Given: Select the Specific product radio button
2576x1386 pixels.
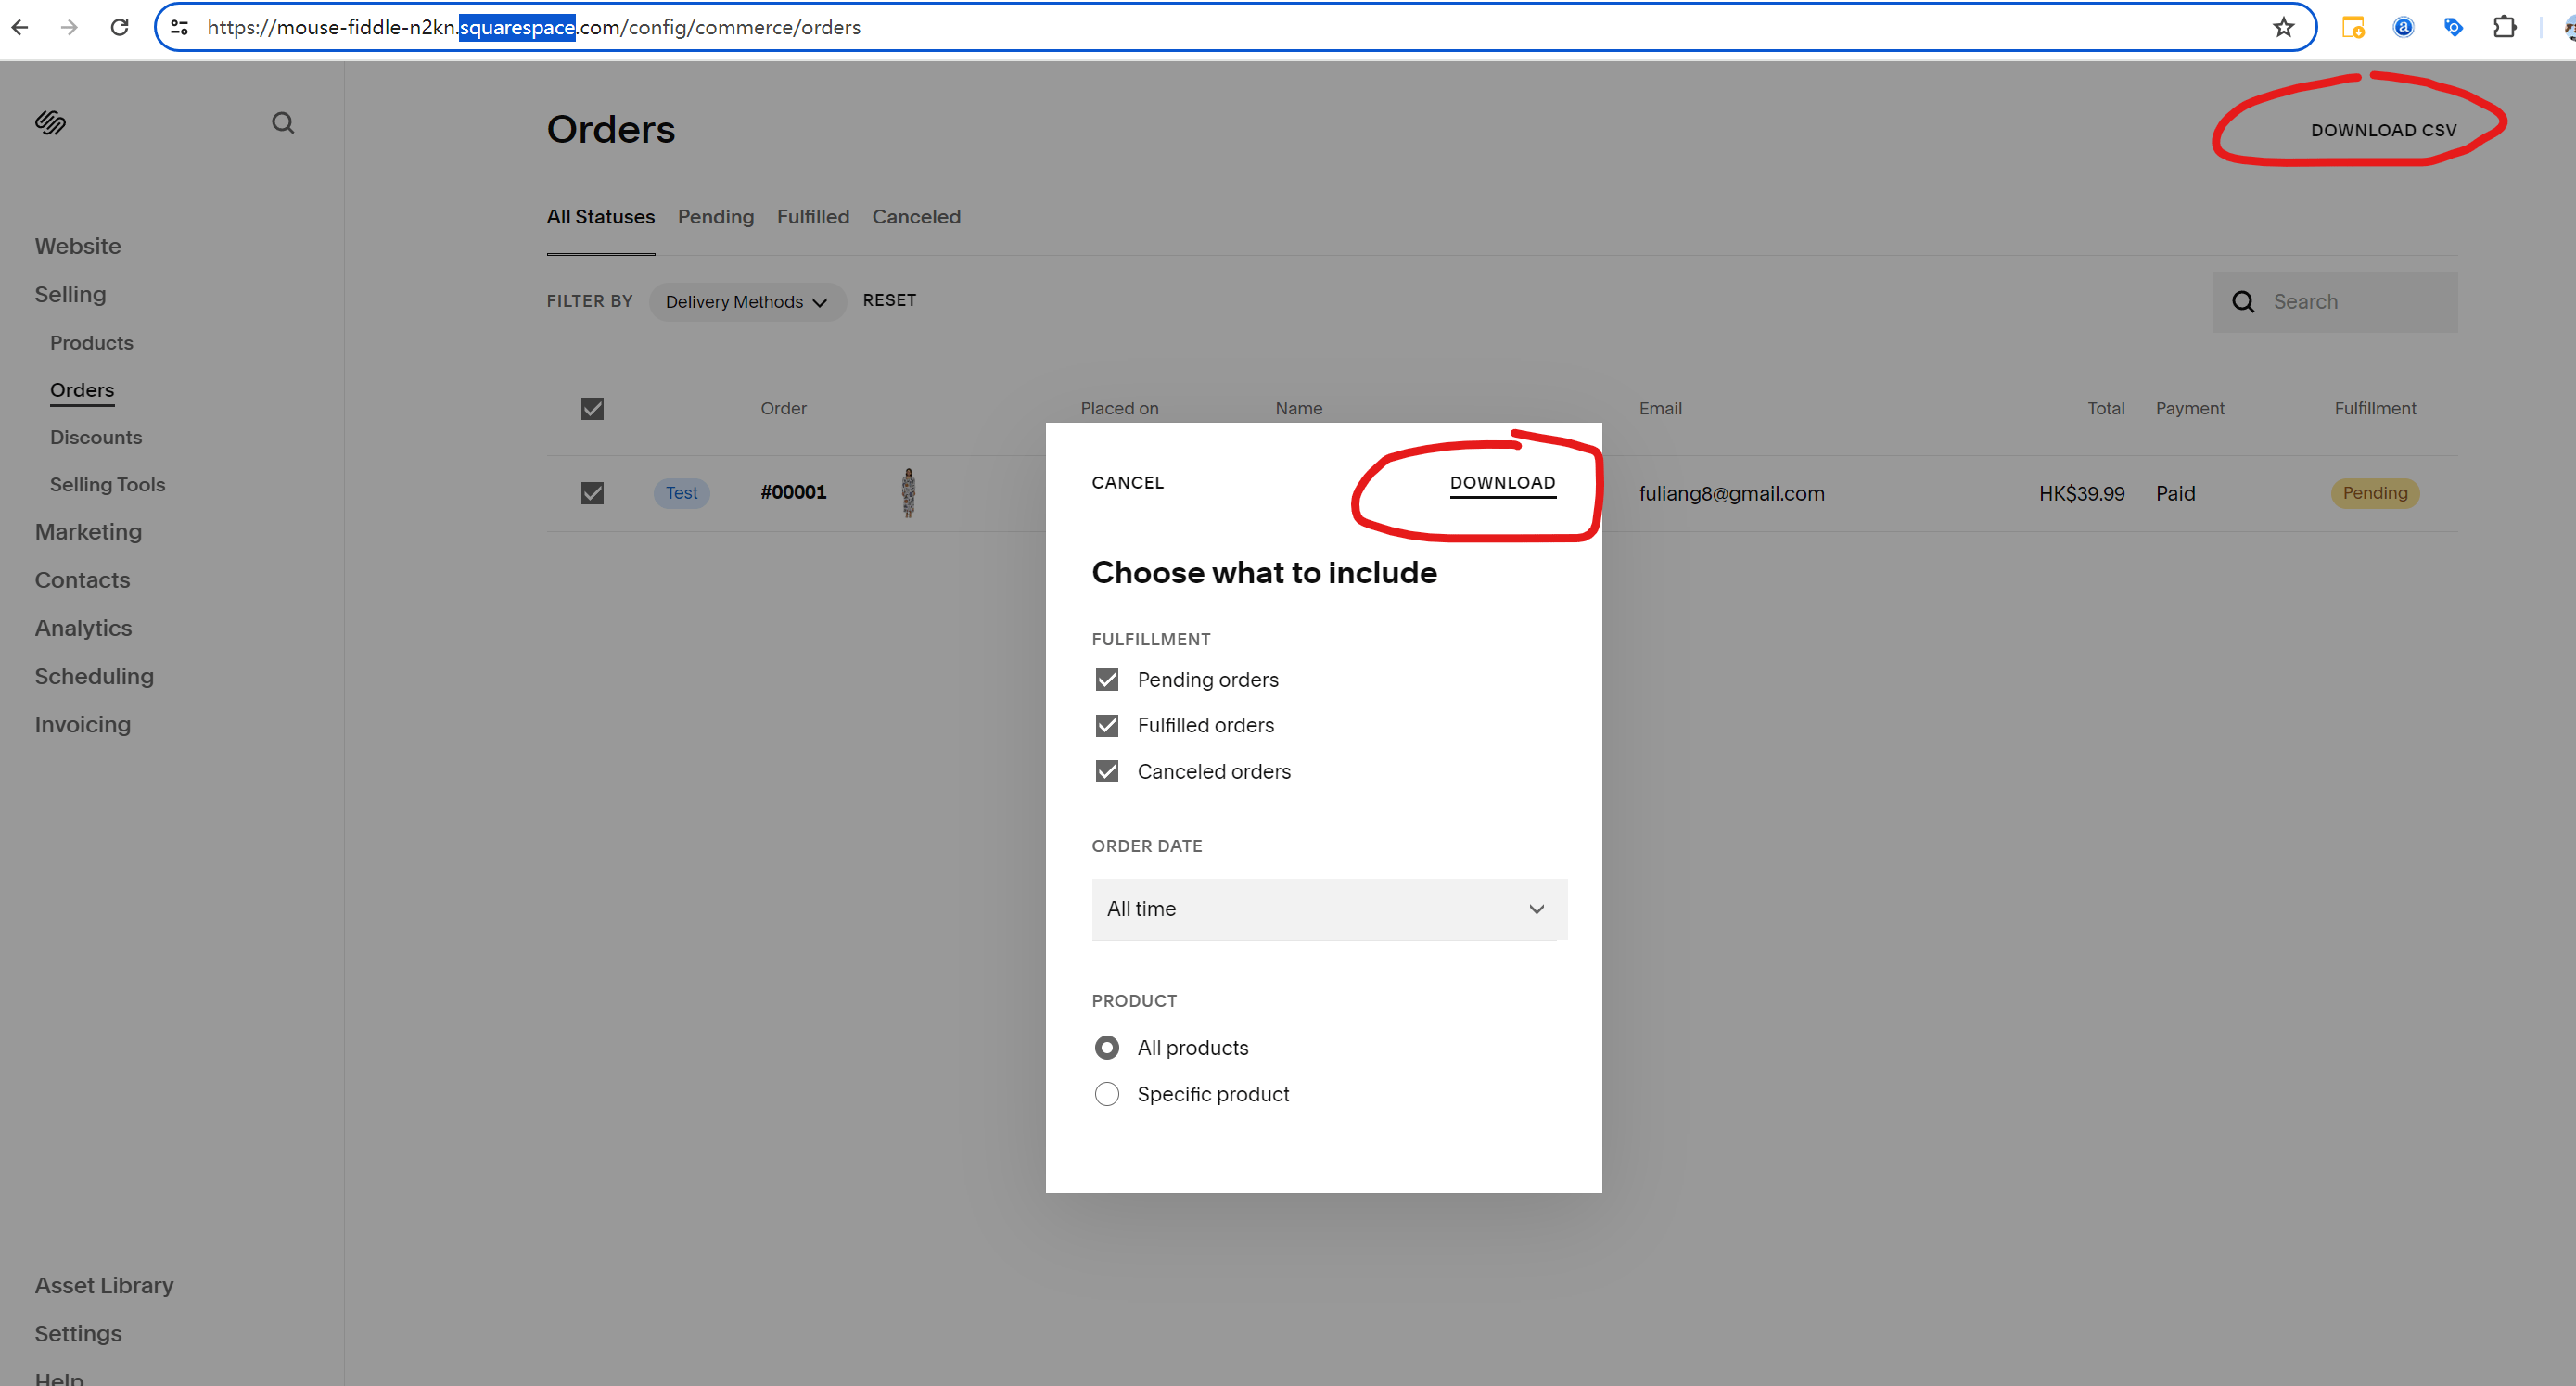Looking at the screenshot, I should (1106, 1094).
